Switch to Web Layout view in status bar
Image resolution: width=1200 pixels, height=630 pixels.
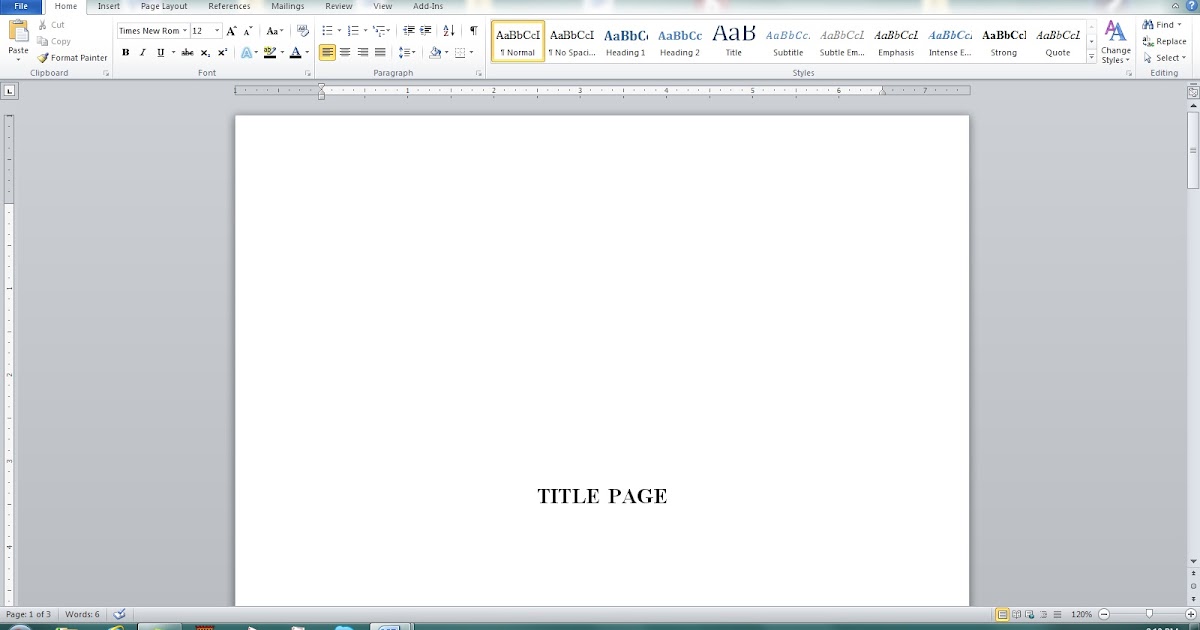(x=1030, y=614)
